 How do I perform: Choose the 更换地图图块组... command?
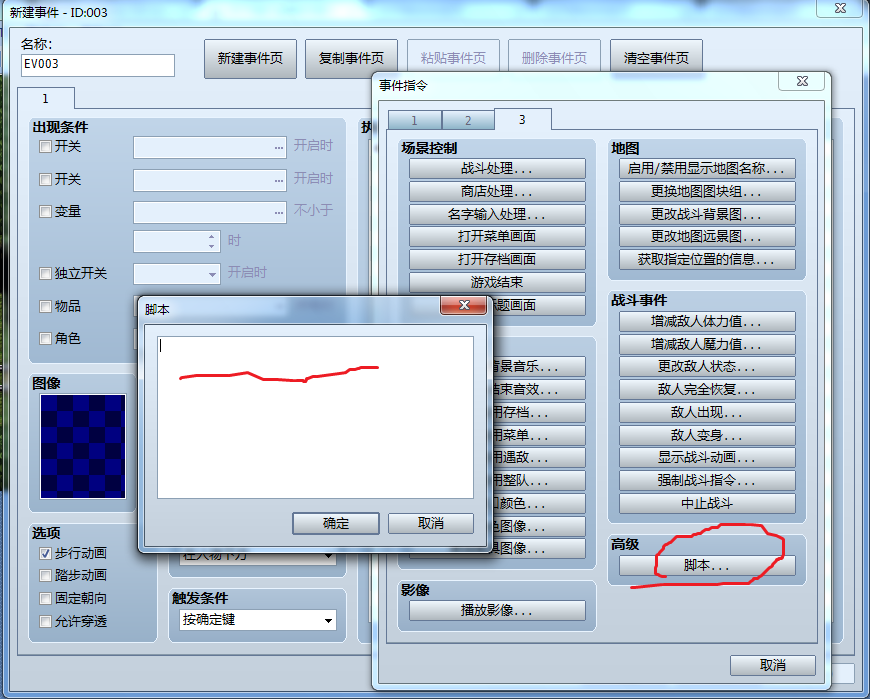point(707,191)
